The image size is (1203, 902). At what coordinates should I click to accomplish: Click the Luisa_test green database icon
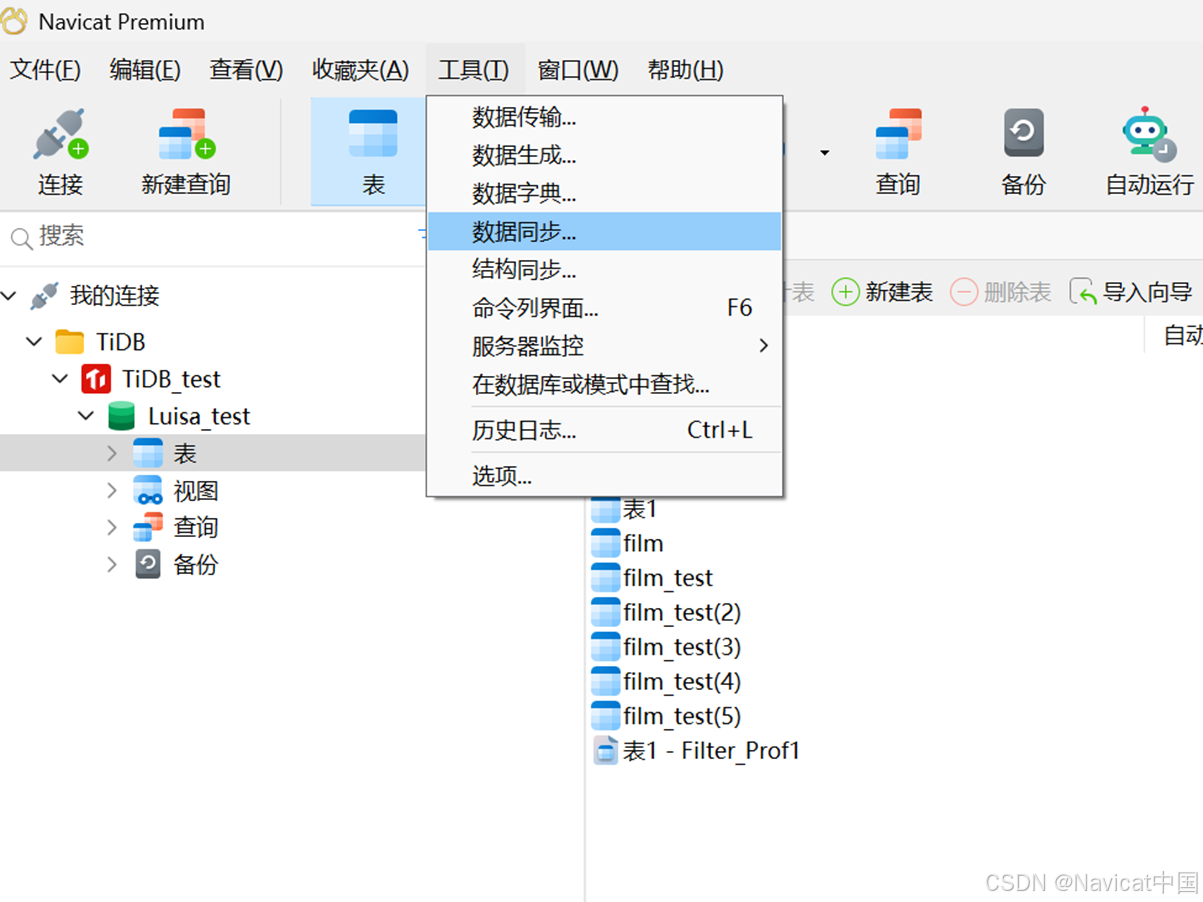[121, 416]
